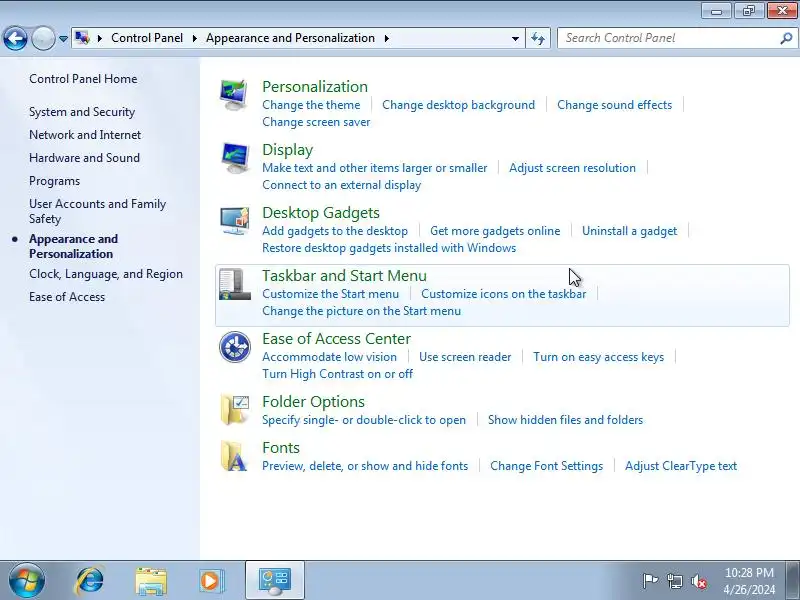800x600 pixels.
Task: Click the Personalization heading link
Action: [315, 87]
